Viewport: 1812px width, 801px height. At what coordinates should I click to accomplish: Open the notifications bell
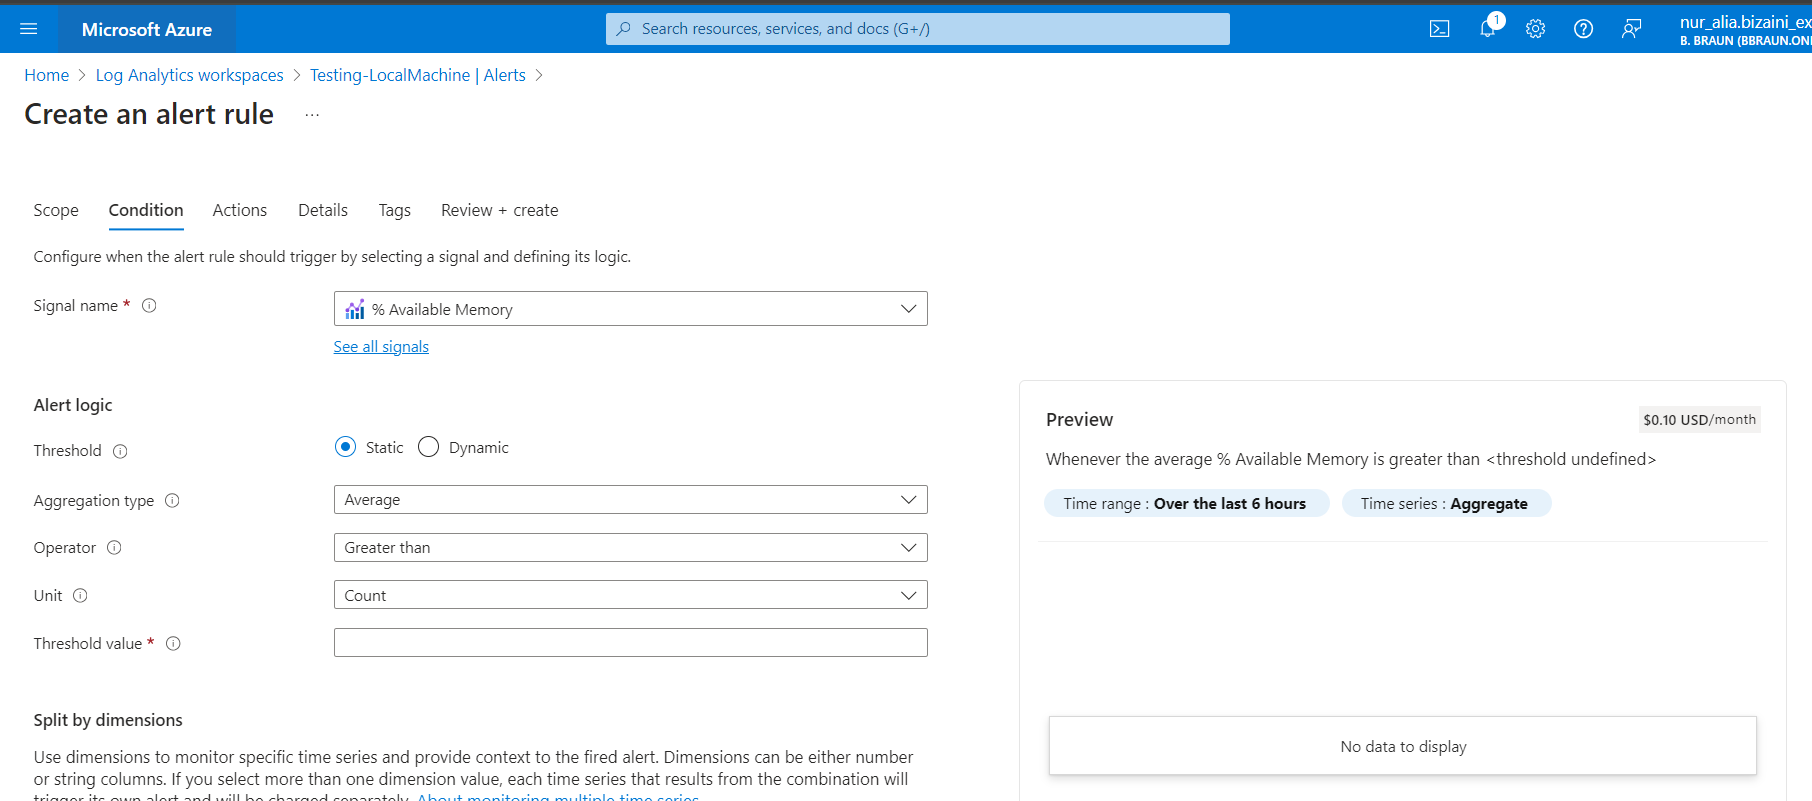pos(1488,29)
